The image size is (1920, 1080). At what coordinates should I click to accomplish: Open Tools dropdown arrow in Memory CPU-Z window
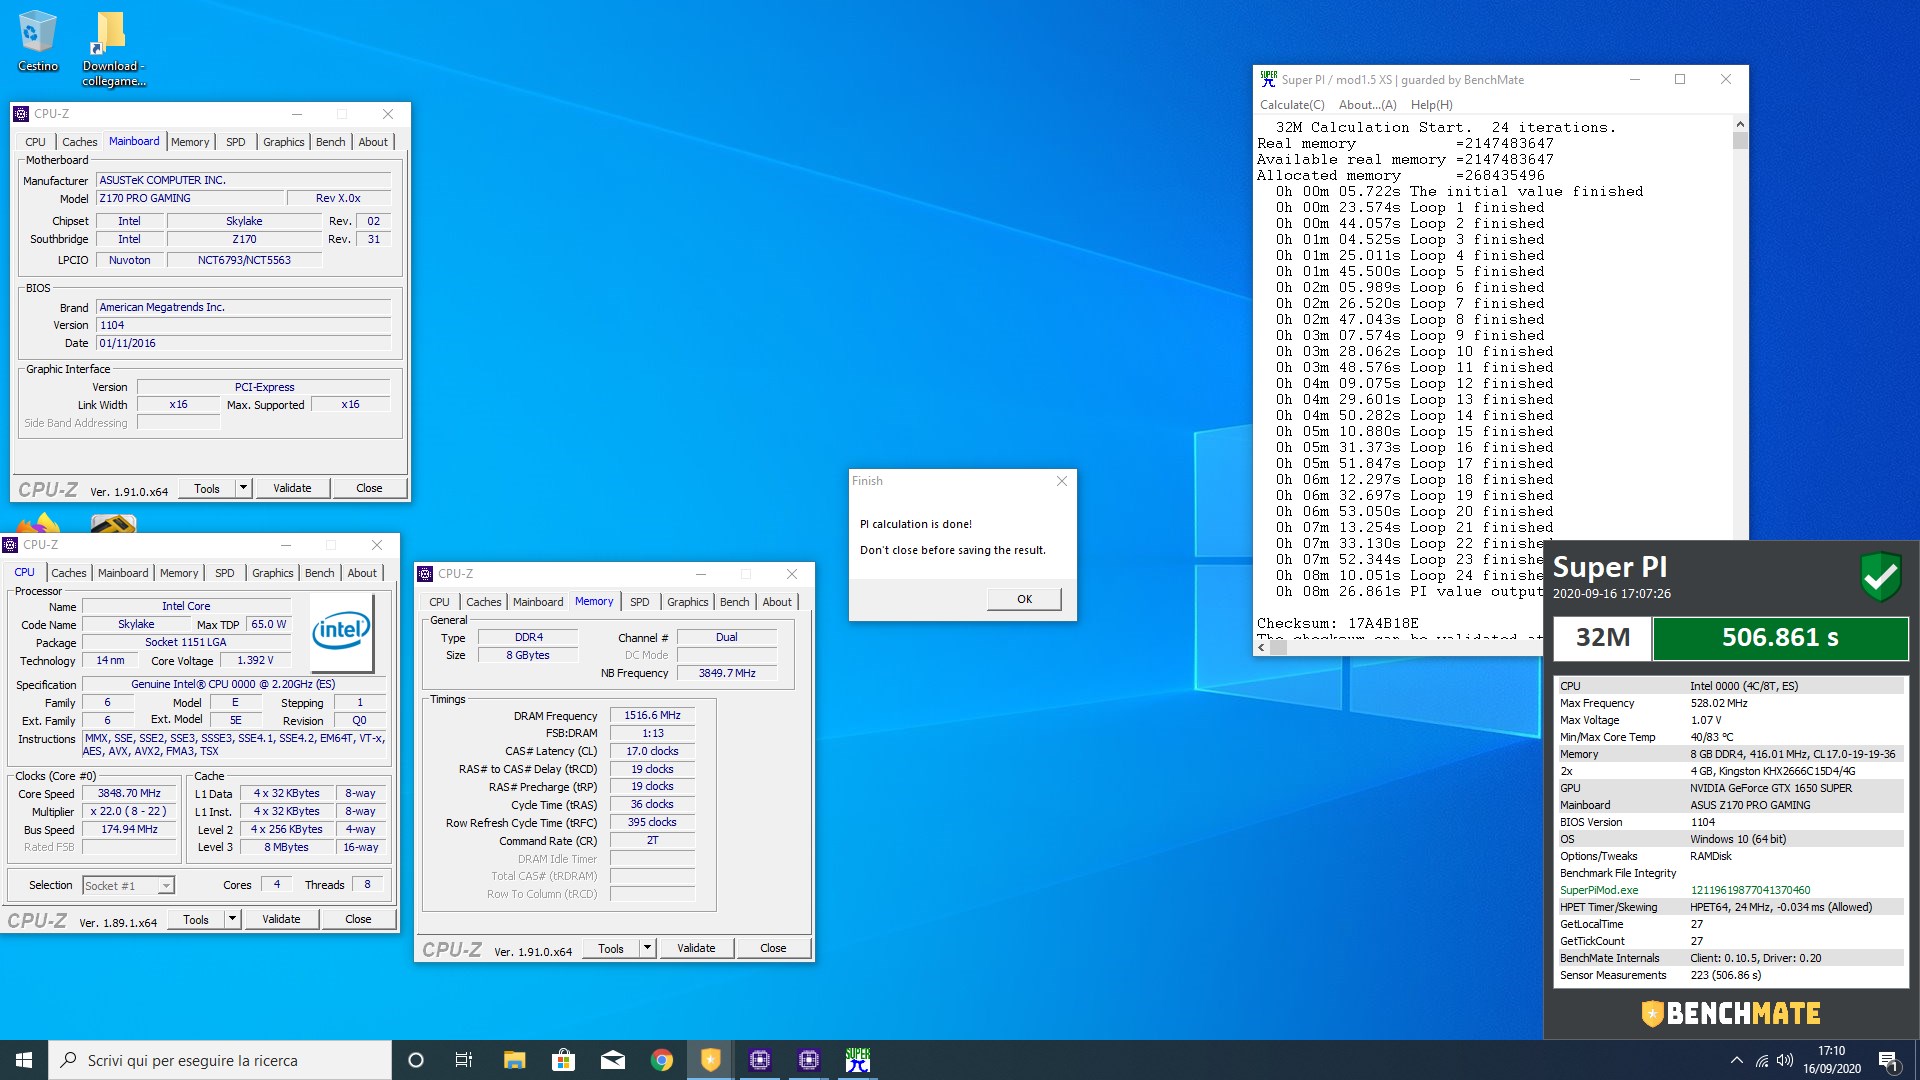click(647, 948)
